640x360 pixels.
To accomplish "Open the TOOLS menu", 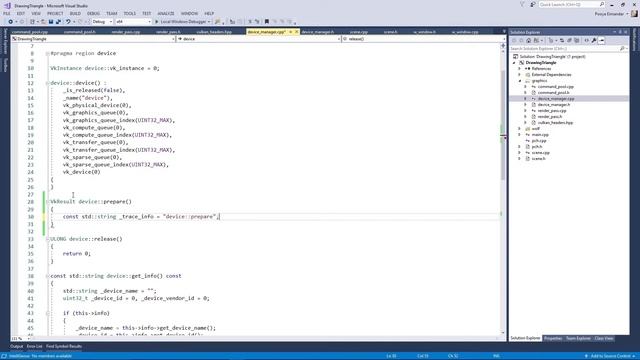I will pos(130,13).
